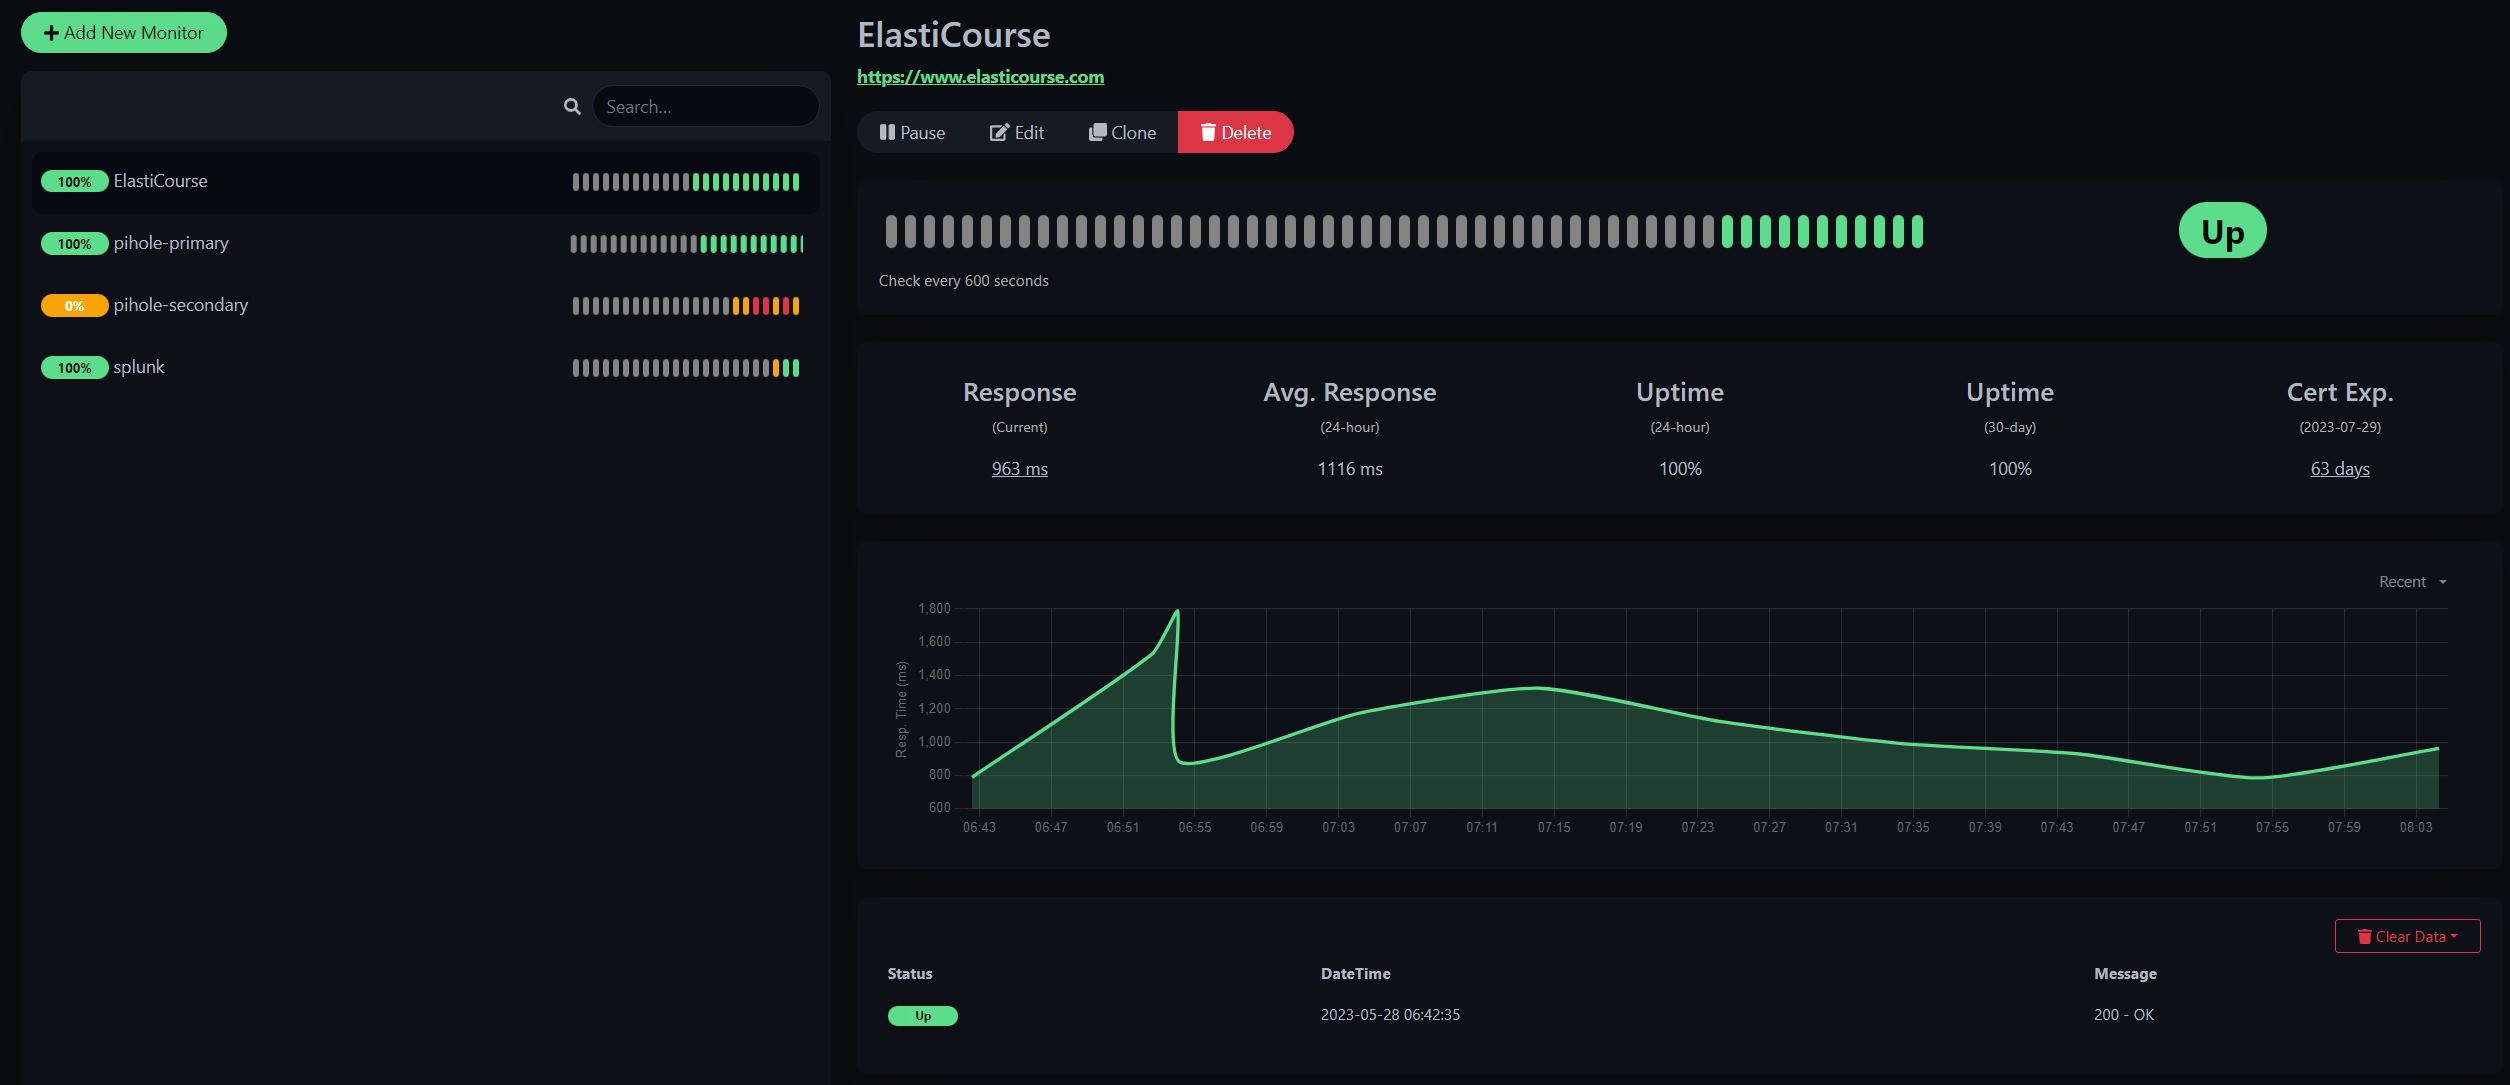The width and height of the screenshot is (2510, 1085).
Task: Click the heartbeat bar of pihole-secondary
Action: pyautogui.click(x=686, y=306)
